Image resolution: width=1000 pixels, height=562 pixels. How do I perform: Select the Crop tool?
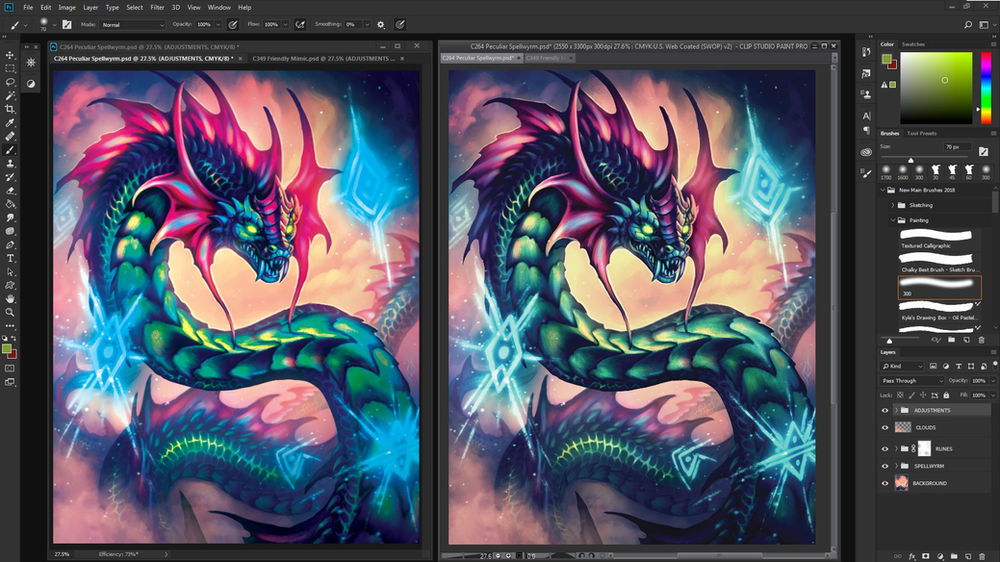coord(10,109)
